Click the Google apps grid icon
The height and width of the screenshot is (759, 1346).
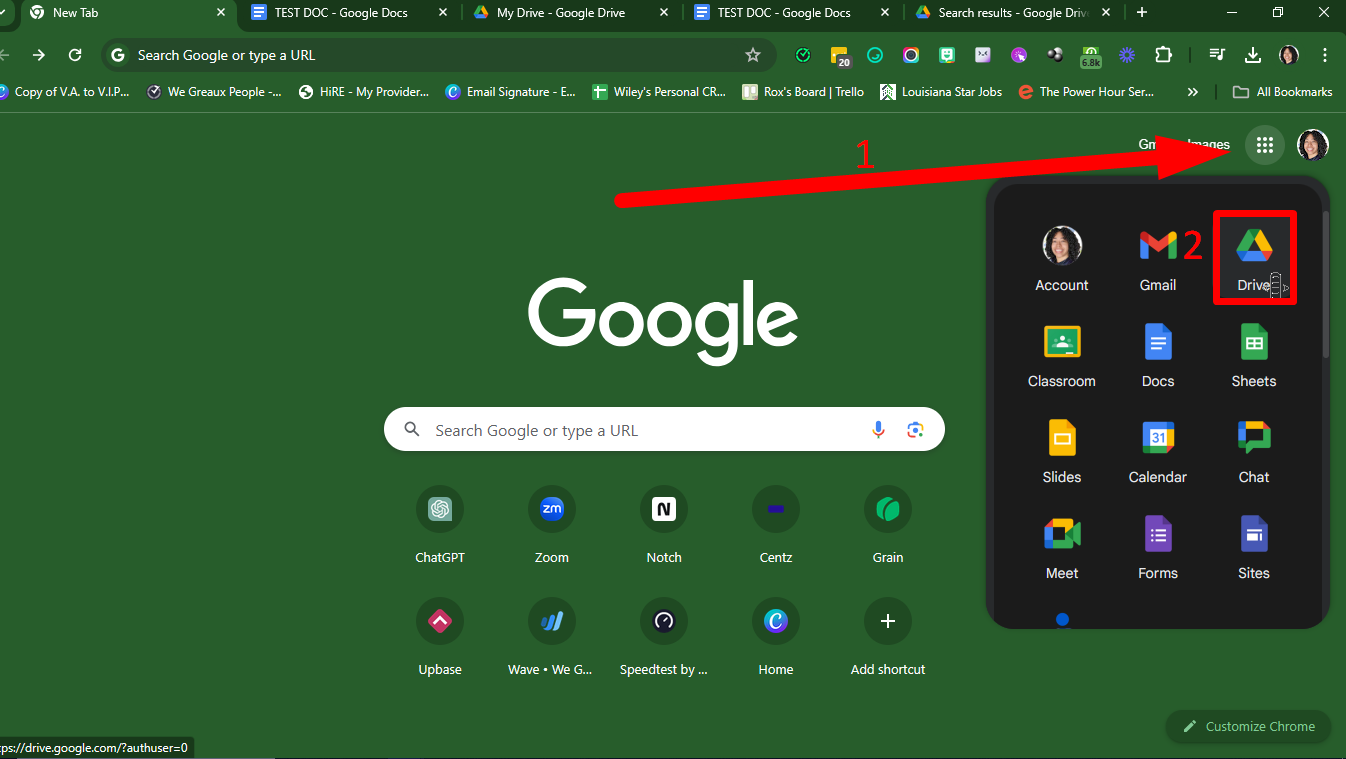pyautogui.click(x=1264, y=145)
